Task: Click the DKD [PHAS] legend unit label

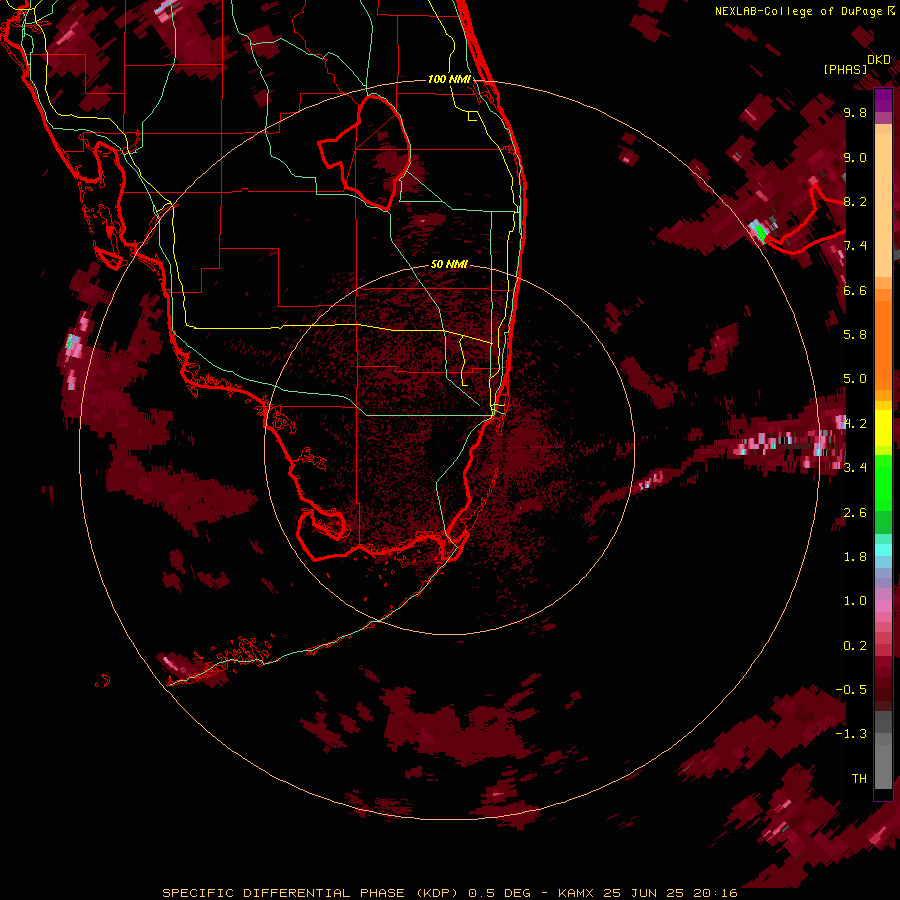Action: click(x=856, y=64)
